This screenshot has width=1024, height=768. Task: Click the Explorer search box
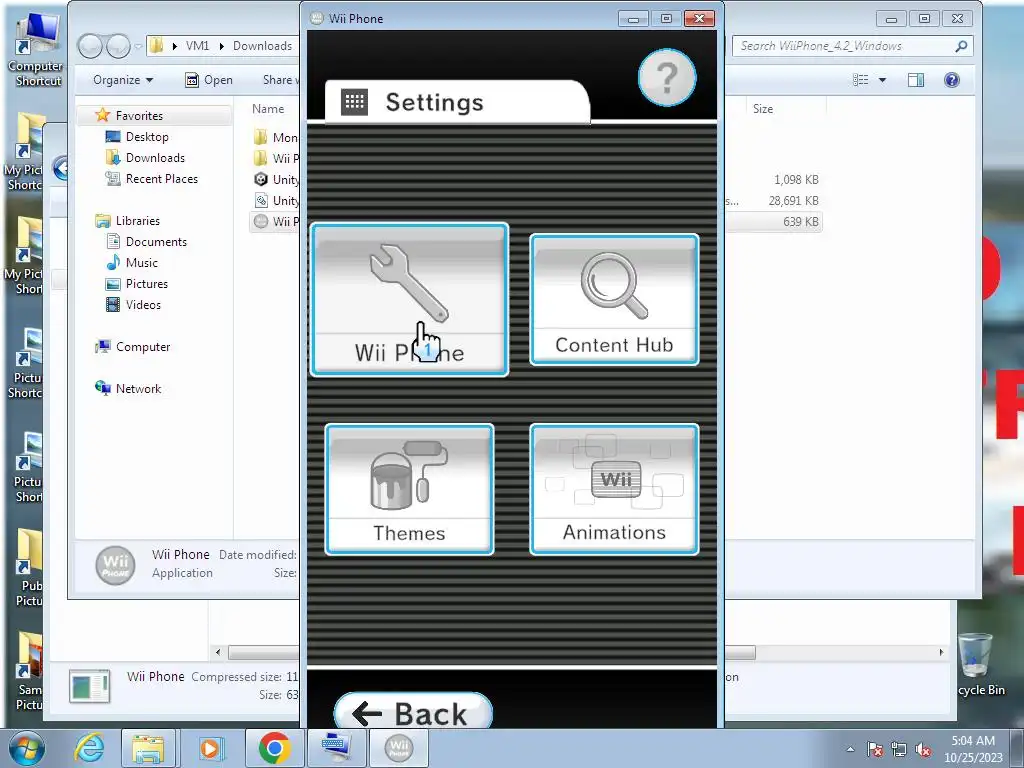coord(852,46)
